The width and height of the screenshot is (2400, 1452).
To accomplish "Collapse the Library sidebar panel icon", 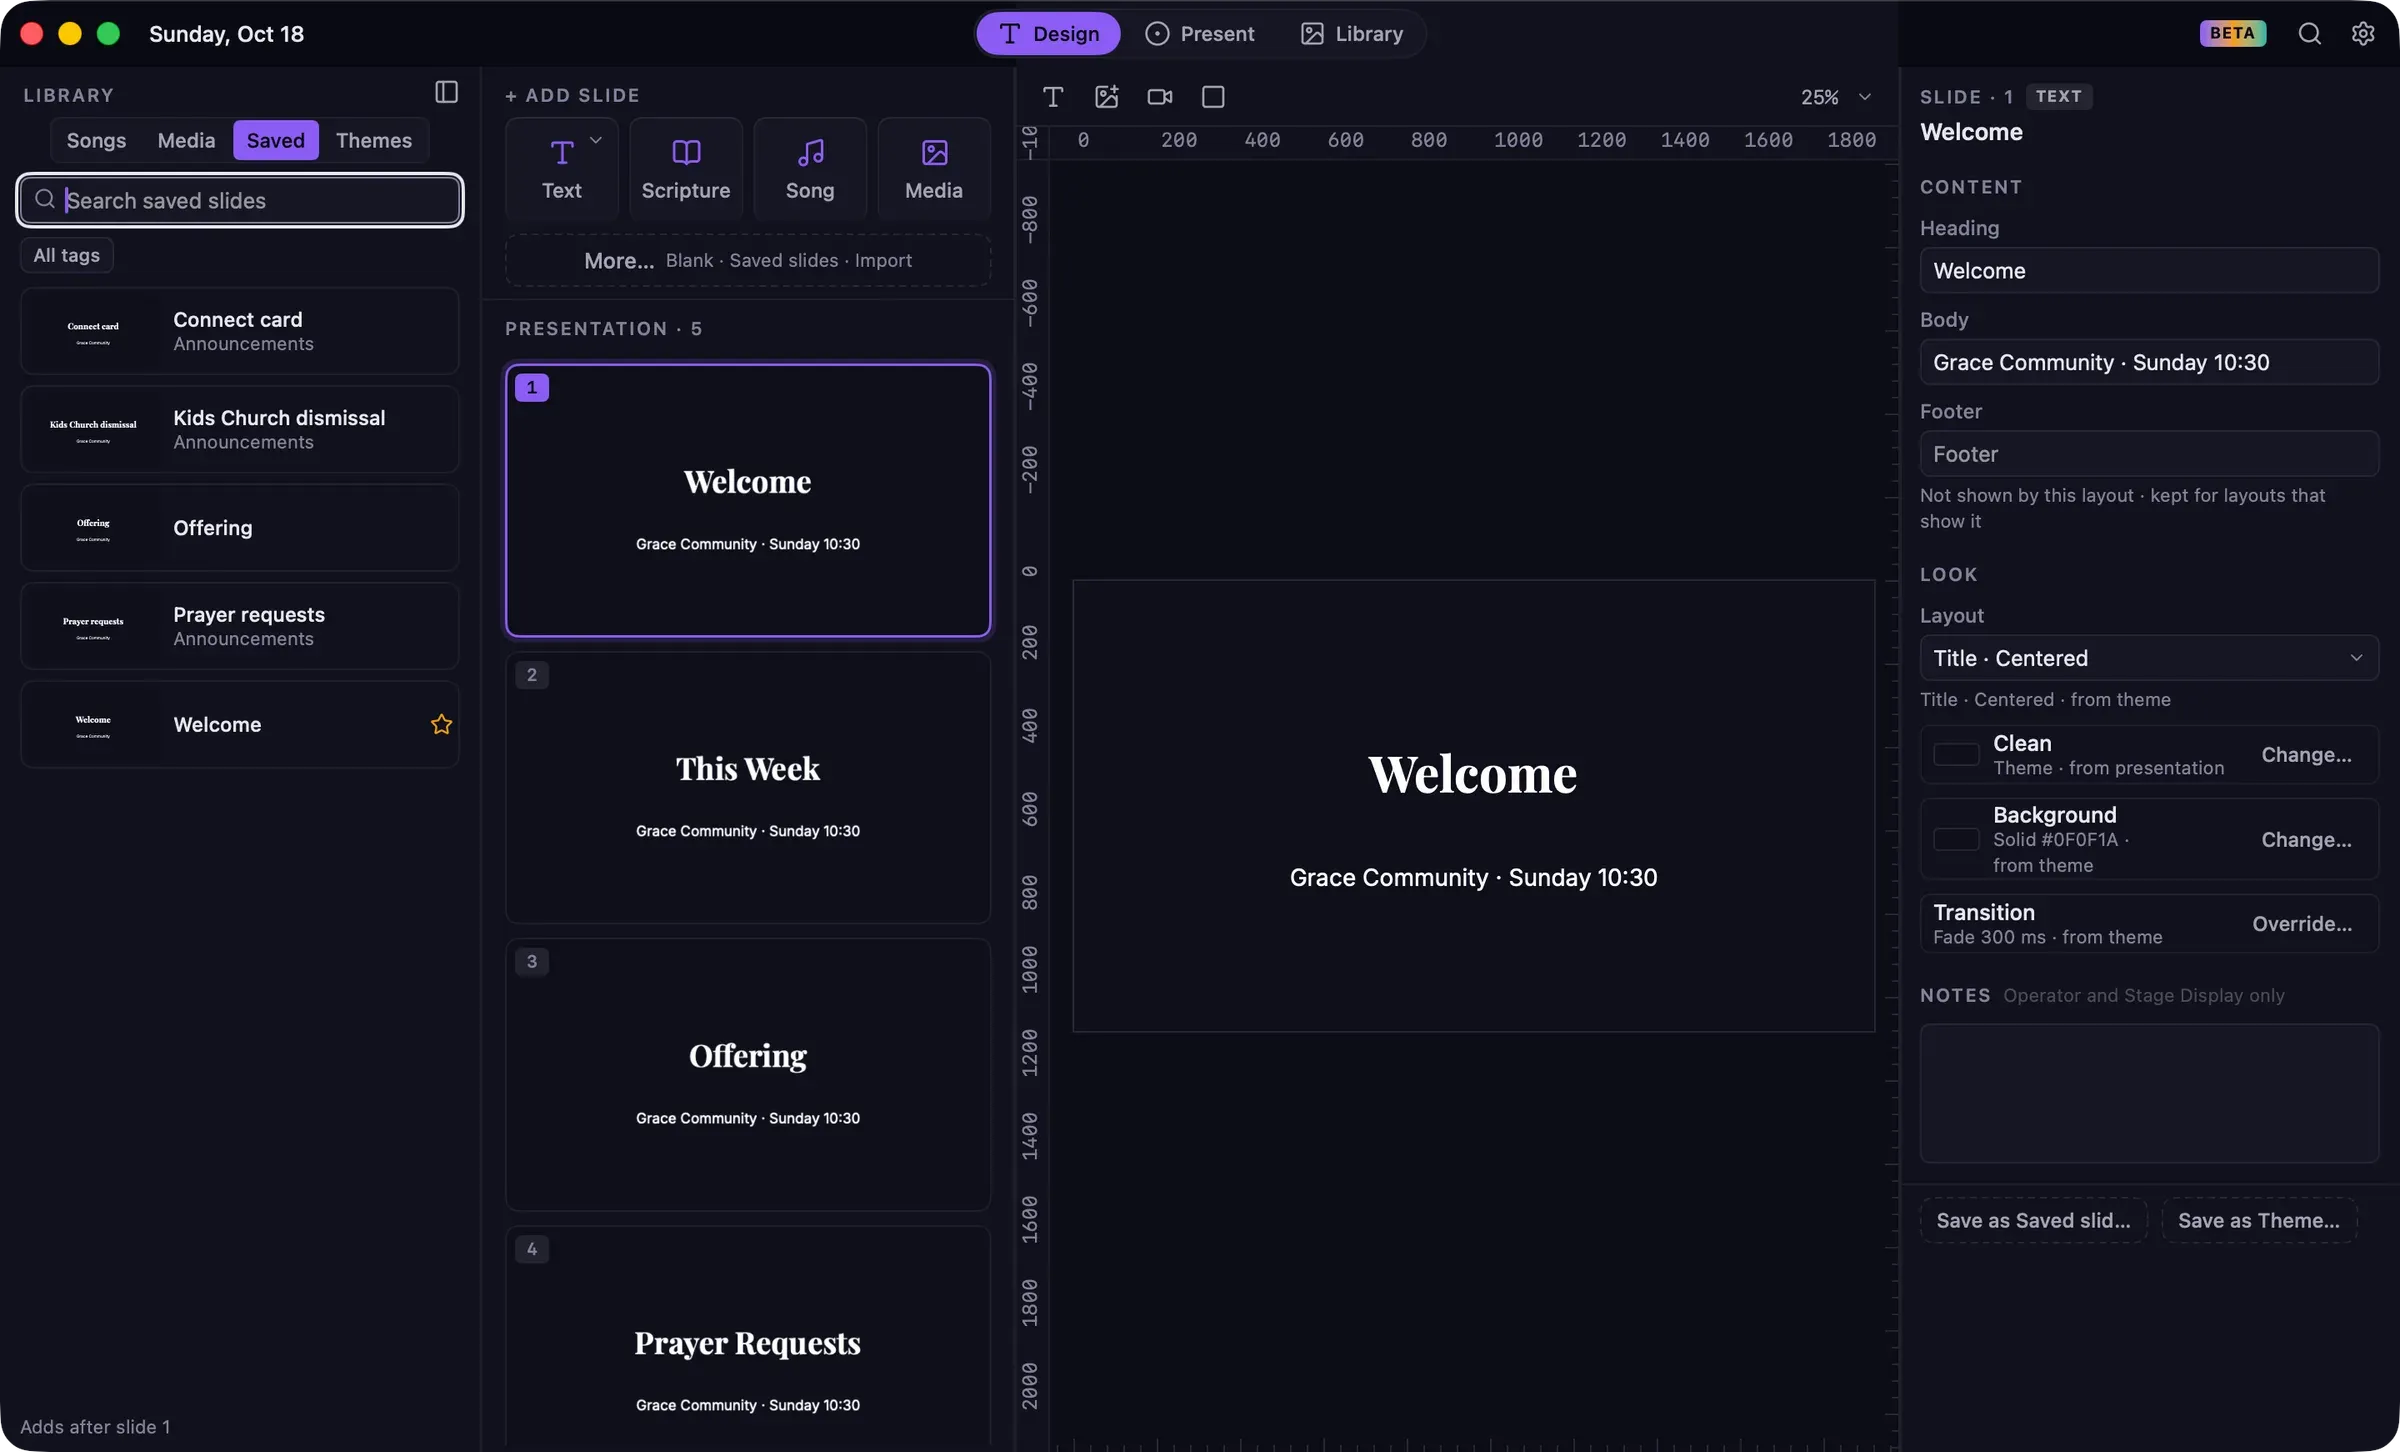I will 447,92.
